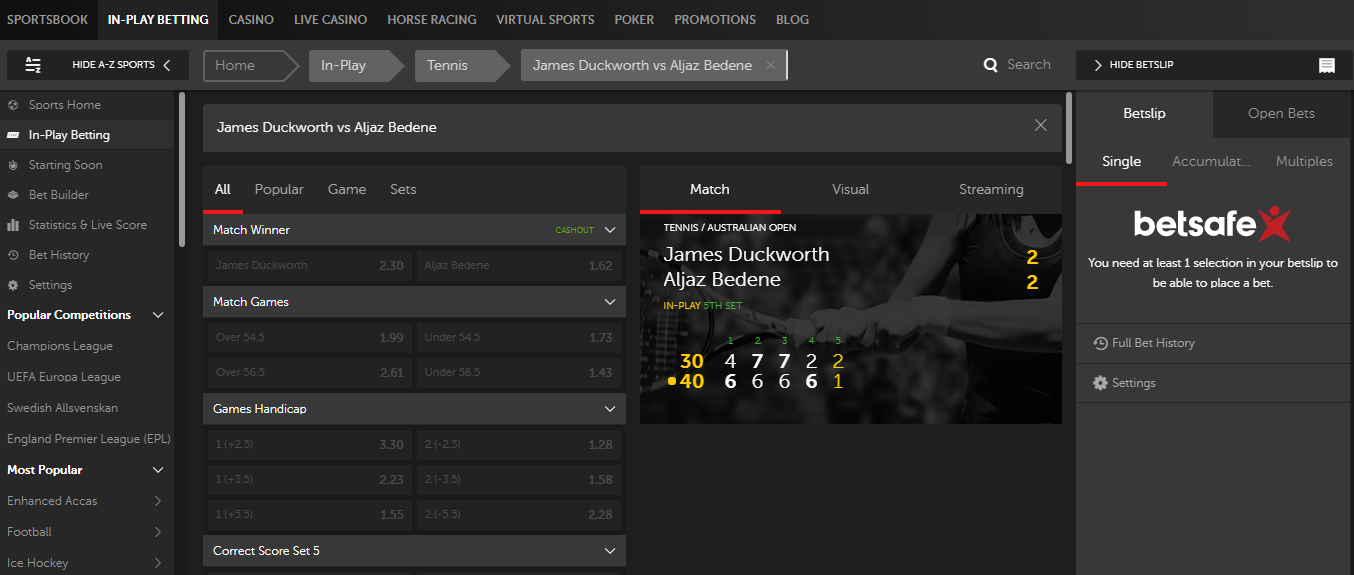Click the Bet History clock icon in sidebar
The width and height of the screenshot is (1354, 575).
(13, 255)
